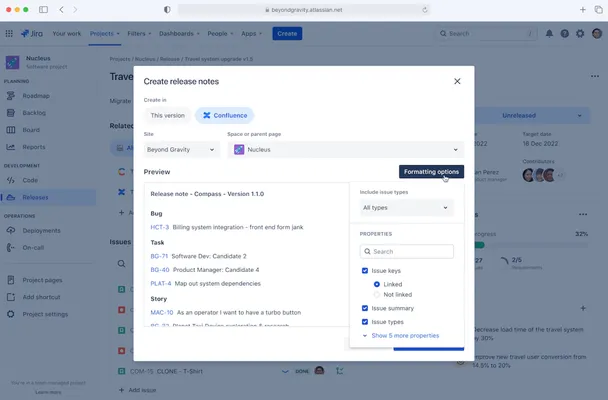The width and height of the screenshot is (608, 400).
Task: Click the Safari sidebar toggle icon
Action: click(43, 10)
